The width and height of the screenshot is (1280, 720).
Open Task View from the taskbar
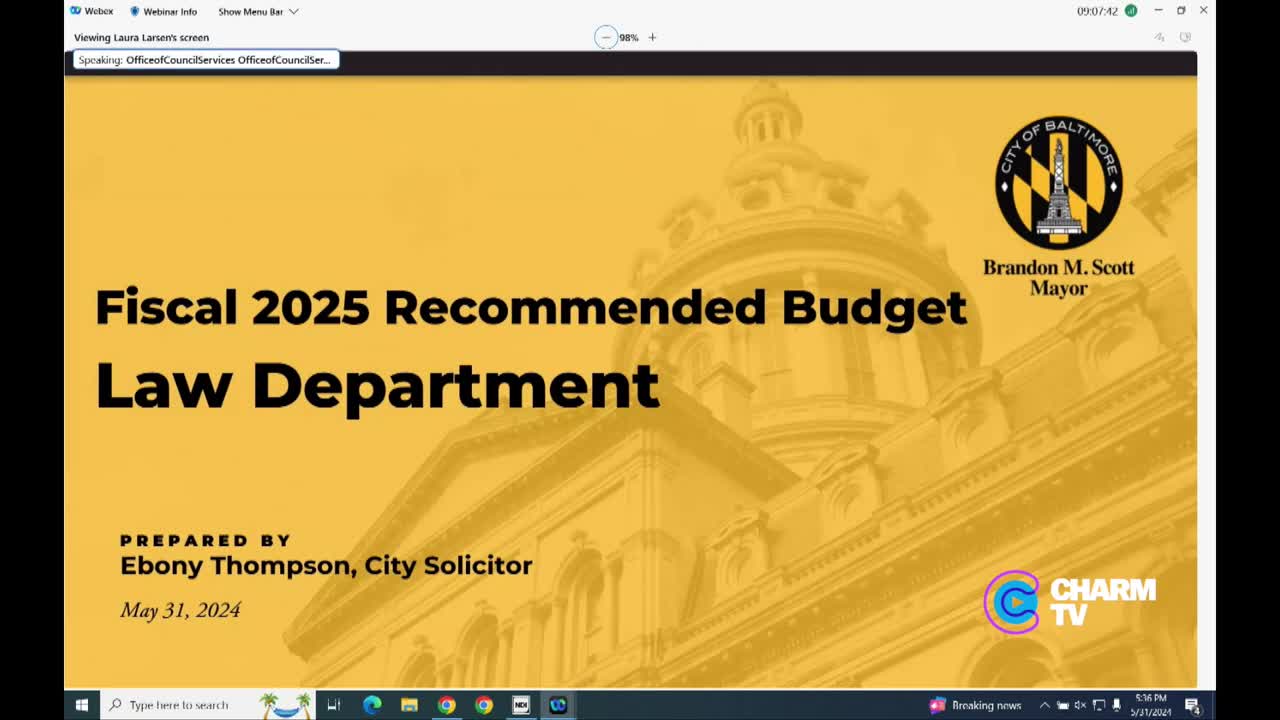[334, 705]
